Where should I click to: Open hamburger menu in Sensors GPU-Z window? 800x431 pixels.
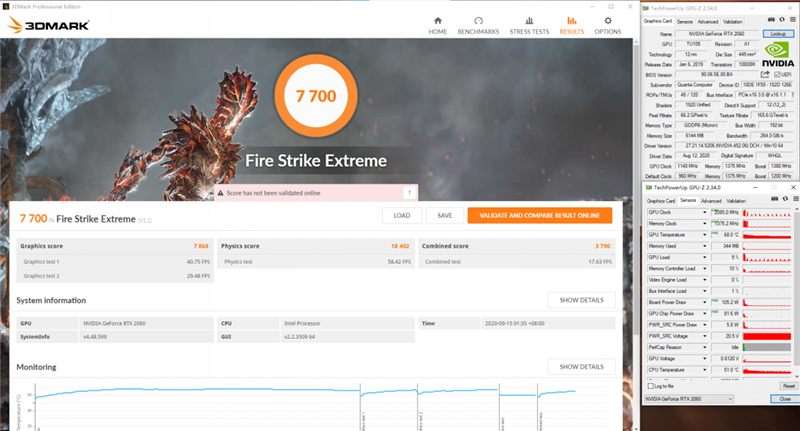pos(795,199)
